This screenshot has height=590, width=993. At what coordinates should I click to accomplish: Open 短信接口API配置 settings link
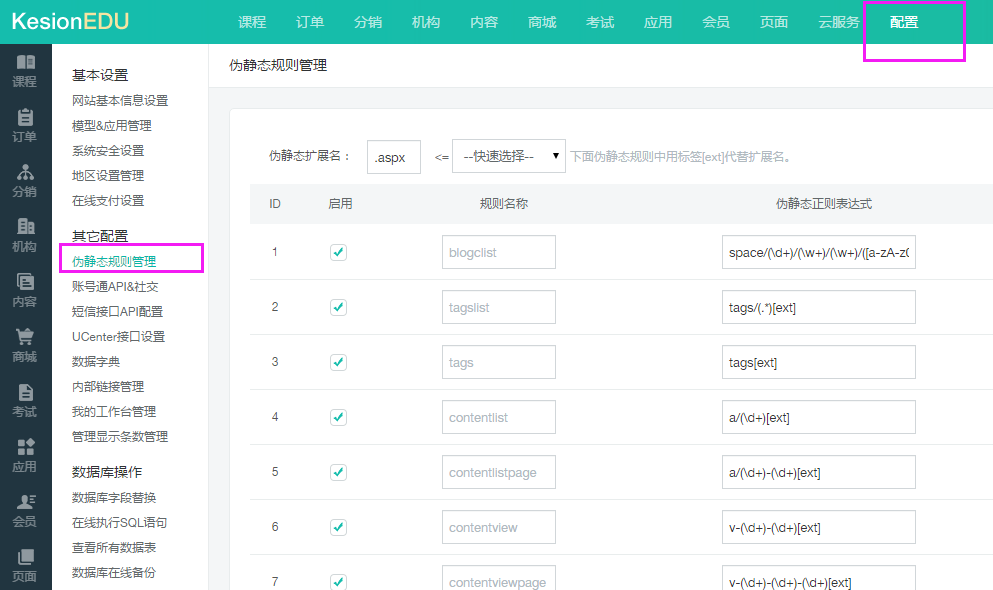tap(117, 312)
